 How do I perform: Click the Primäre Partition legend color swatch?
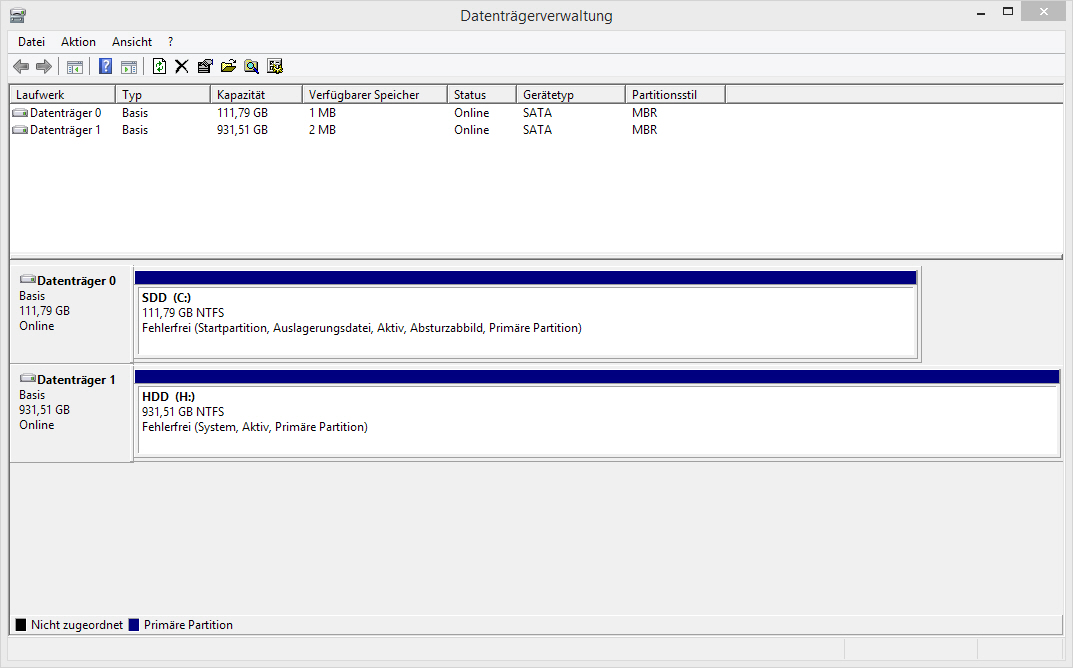coord(134,625)
